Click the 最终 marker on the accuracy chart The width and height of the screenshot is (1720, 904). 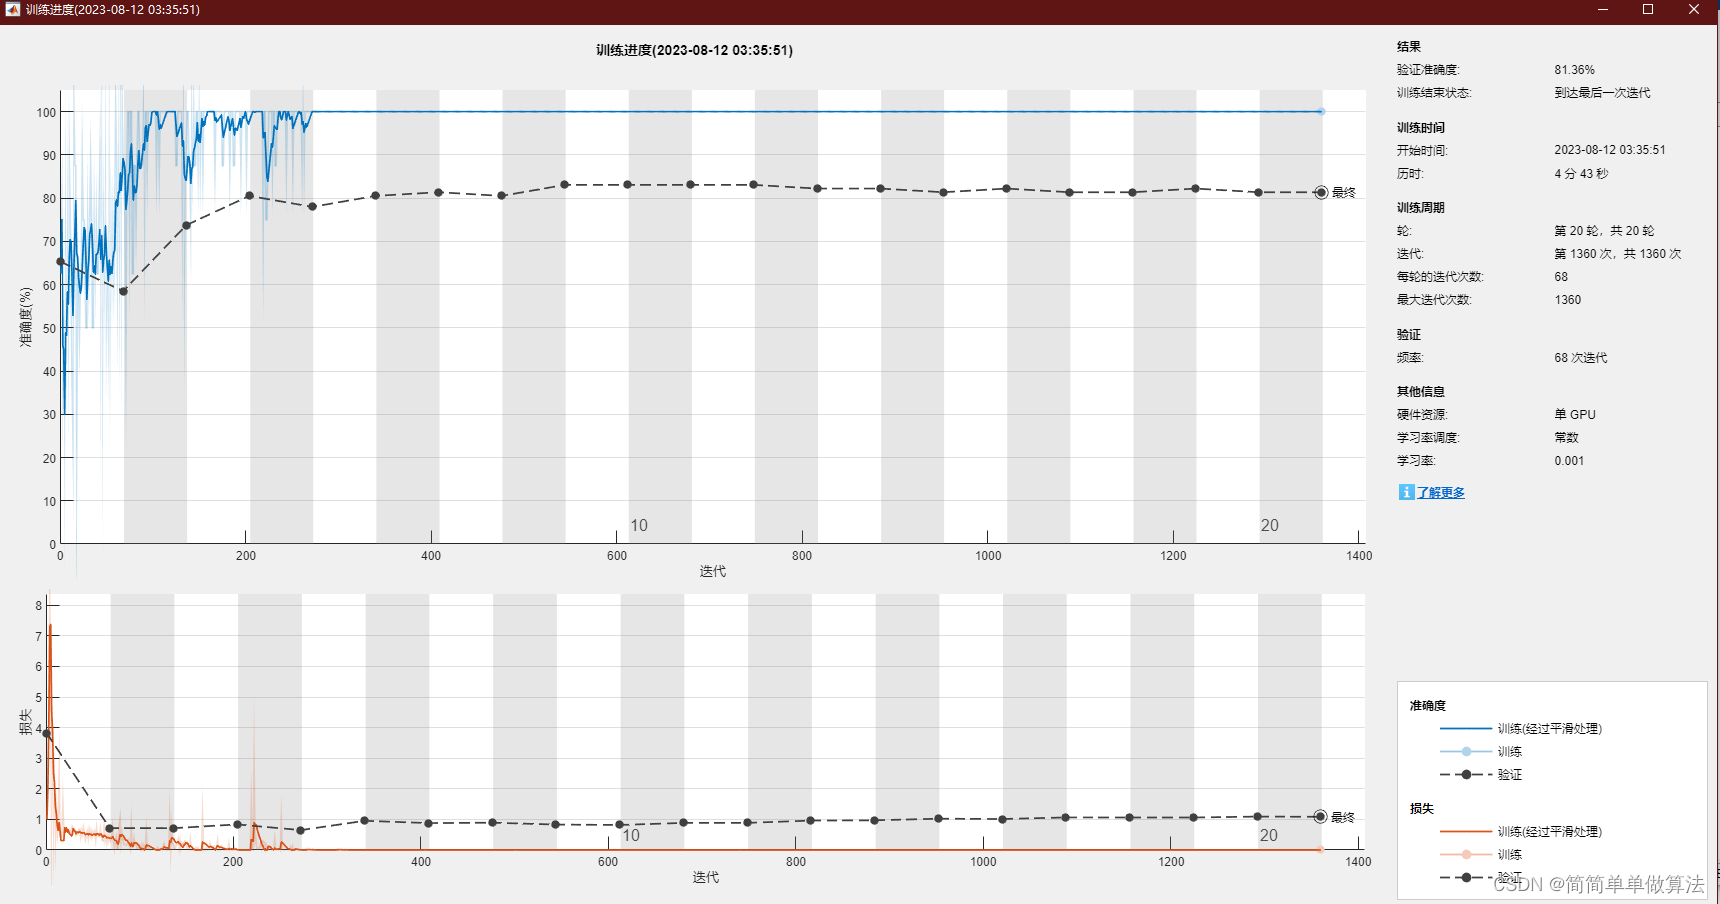pyautogui.click(x=1321, y=192)
